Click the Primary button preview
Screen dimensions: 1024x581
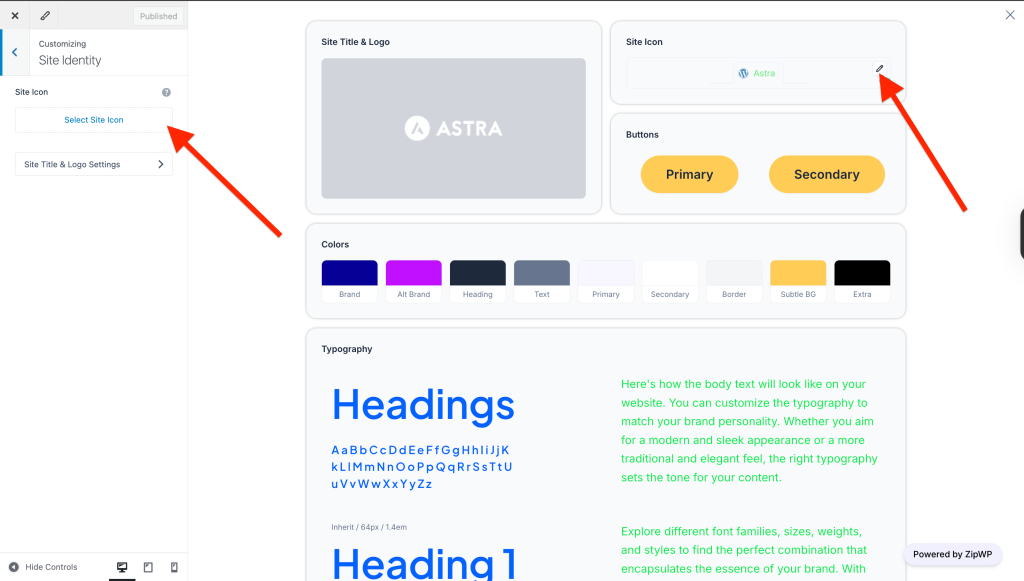click(689, 174)
